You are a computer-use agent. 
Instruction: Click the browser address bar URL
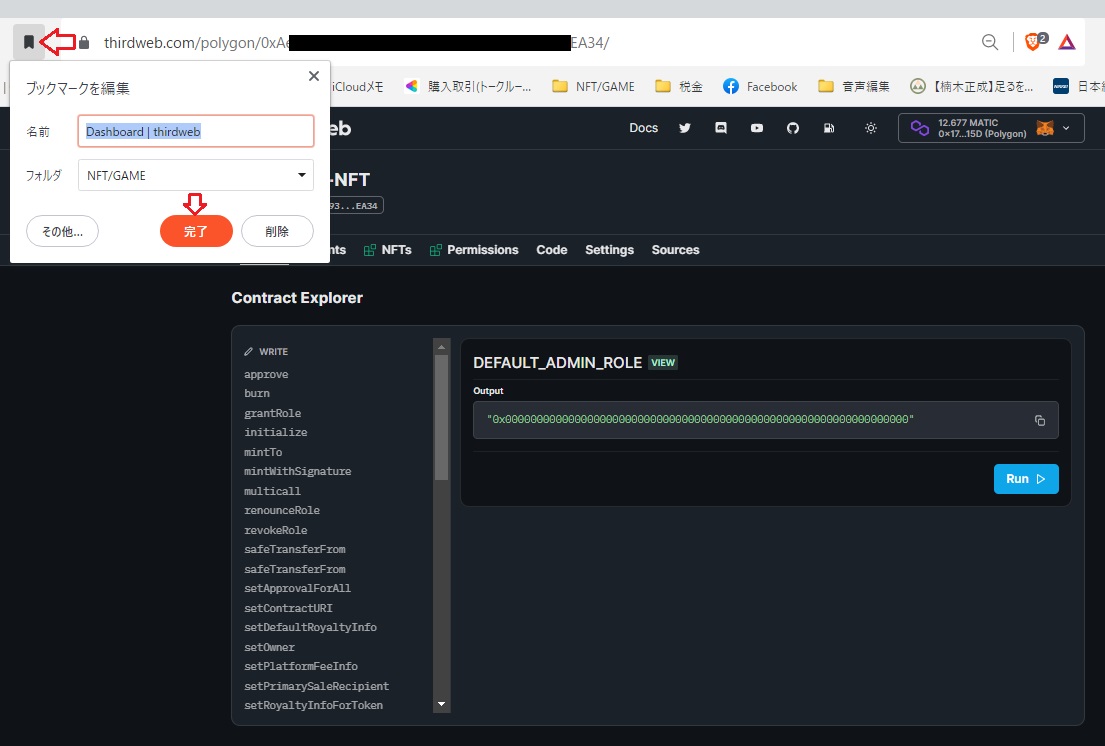pos(357,43)
